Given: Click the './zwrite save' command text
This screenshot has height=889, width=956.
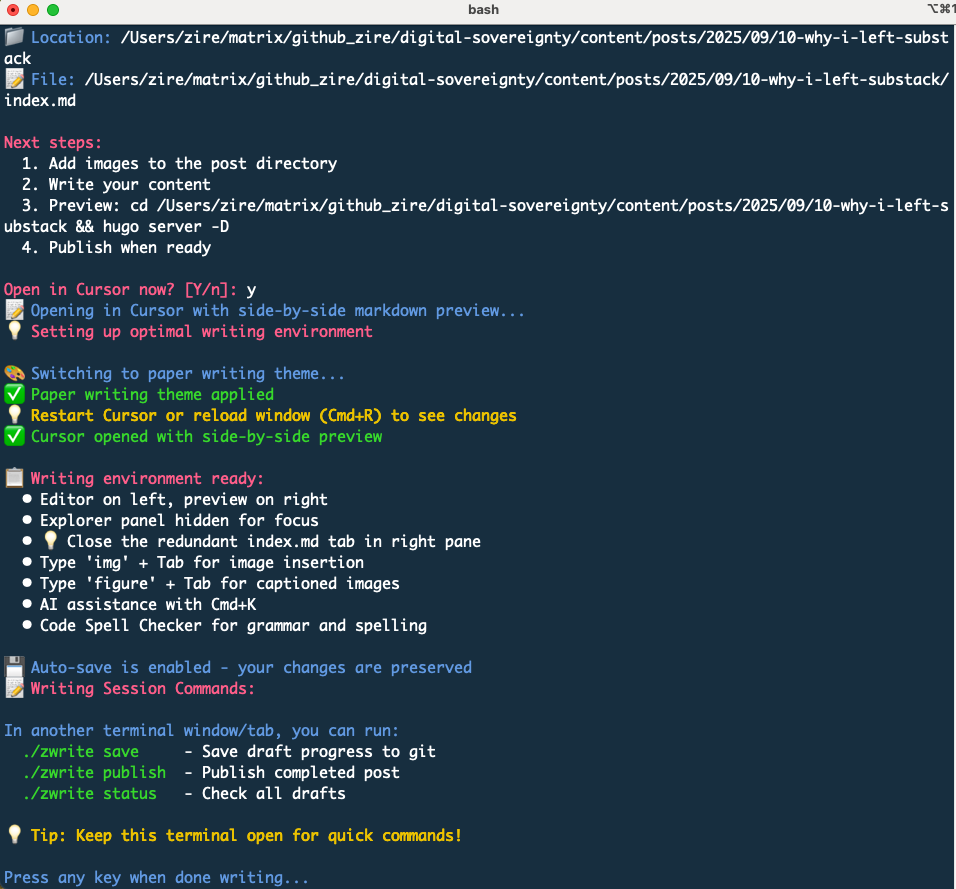Looking at the screenshot, I should [x=81, y=752].
